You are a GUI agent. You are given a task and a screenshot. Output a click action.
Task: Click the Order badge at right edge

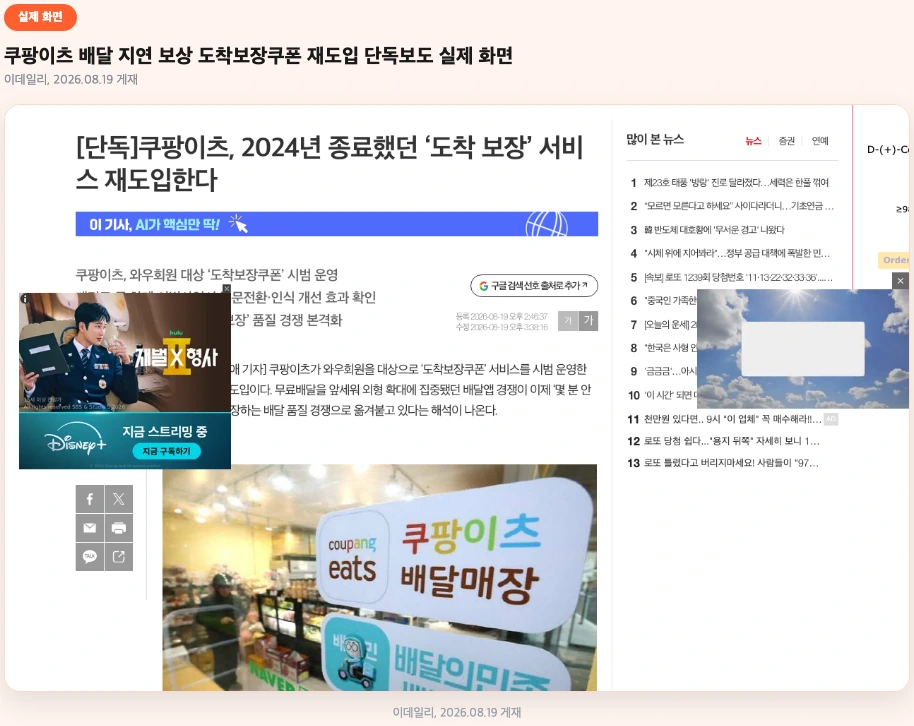click(x=894, y=260)
